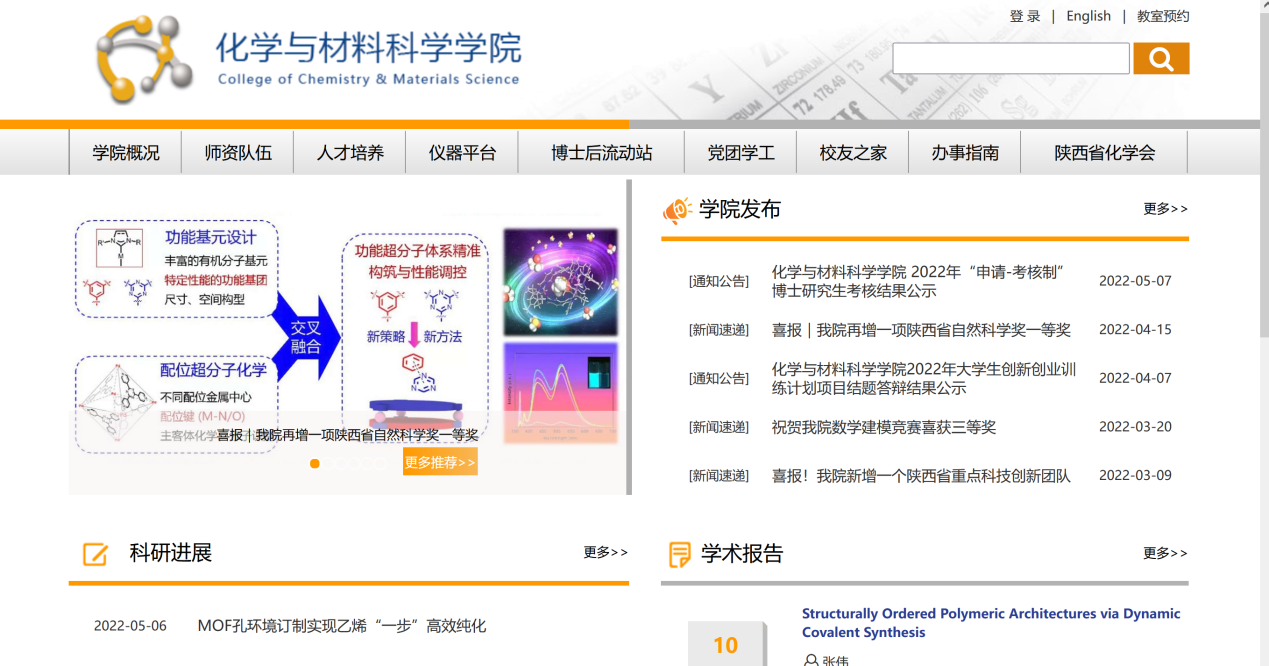Click the megaphone icon beside 学院发布
The height and width of the screenshot is (666, 1269).
(677, 210)
